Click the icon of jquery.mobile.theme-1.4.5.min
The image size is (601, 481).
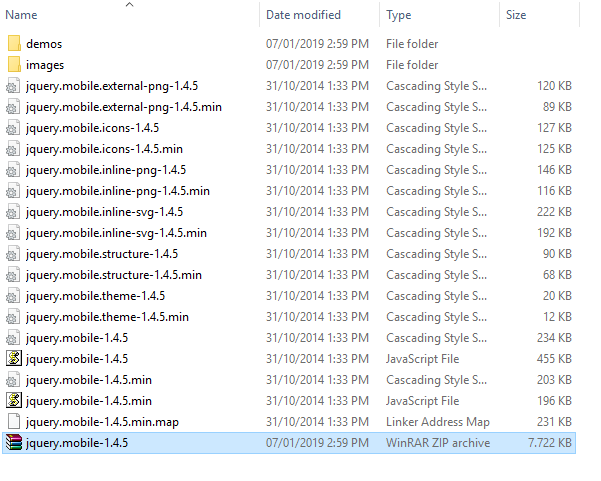click(13, 317)
